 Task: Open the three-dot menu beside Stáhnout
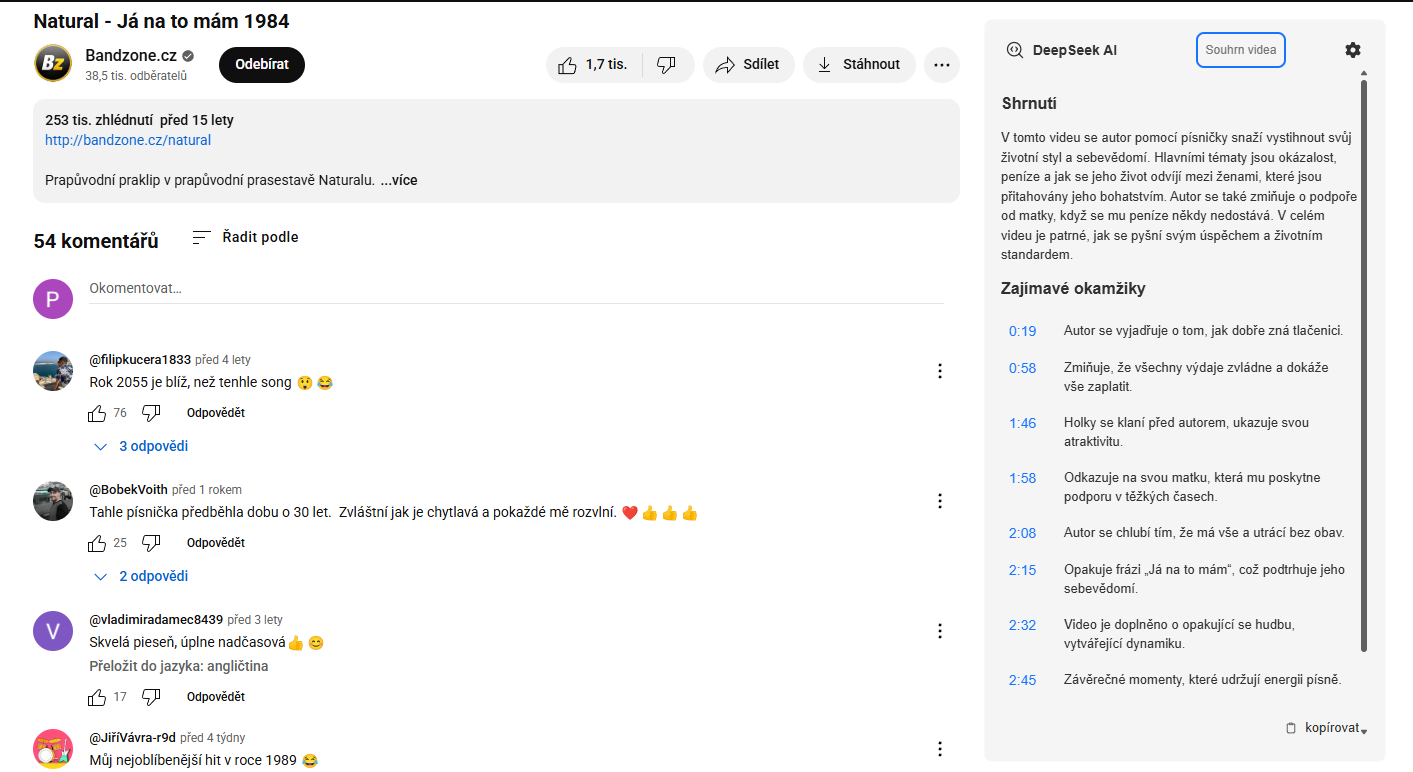click(941, 65)
